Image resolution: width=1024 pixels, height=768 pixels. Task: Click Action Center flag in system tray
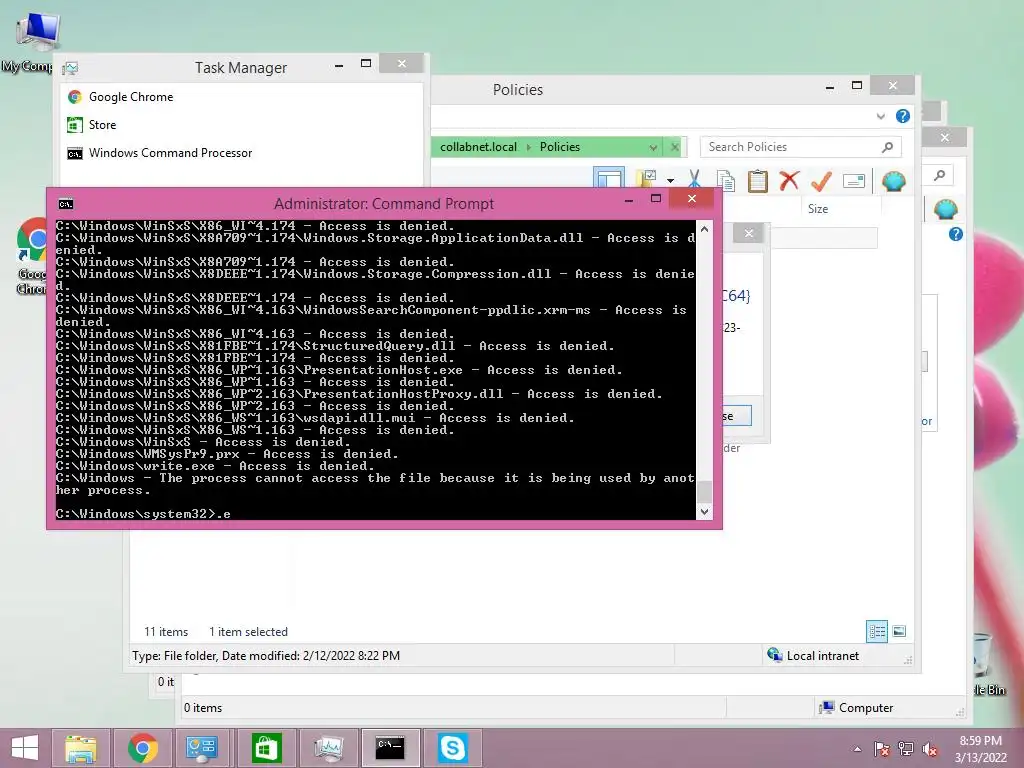tap(881, 749)
